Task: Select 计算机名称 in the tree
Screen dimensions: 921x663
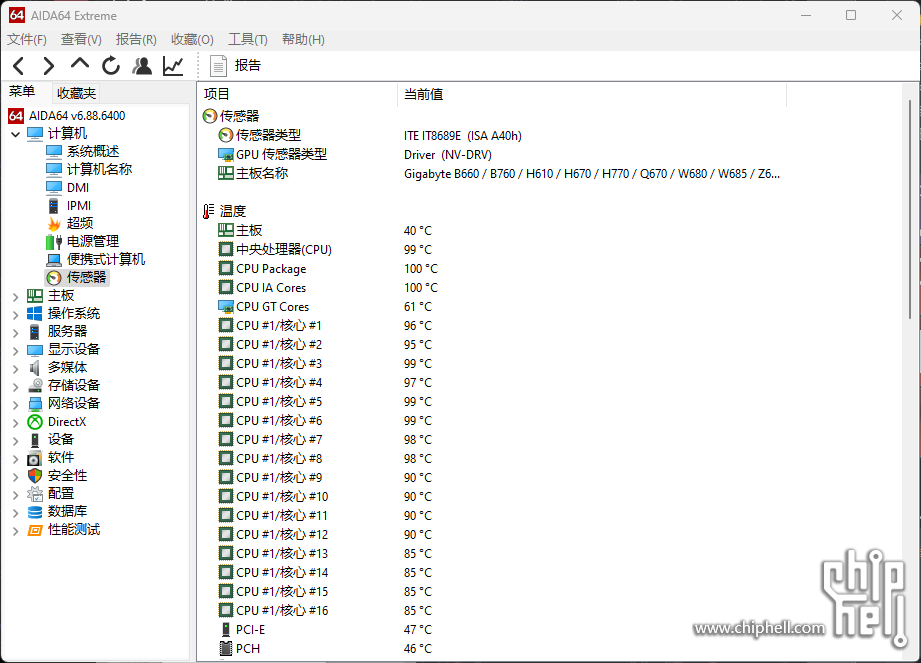Action: (x=99, y=169)
